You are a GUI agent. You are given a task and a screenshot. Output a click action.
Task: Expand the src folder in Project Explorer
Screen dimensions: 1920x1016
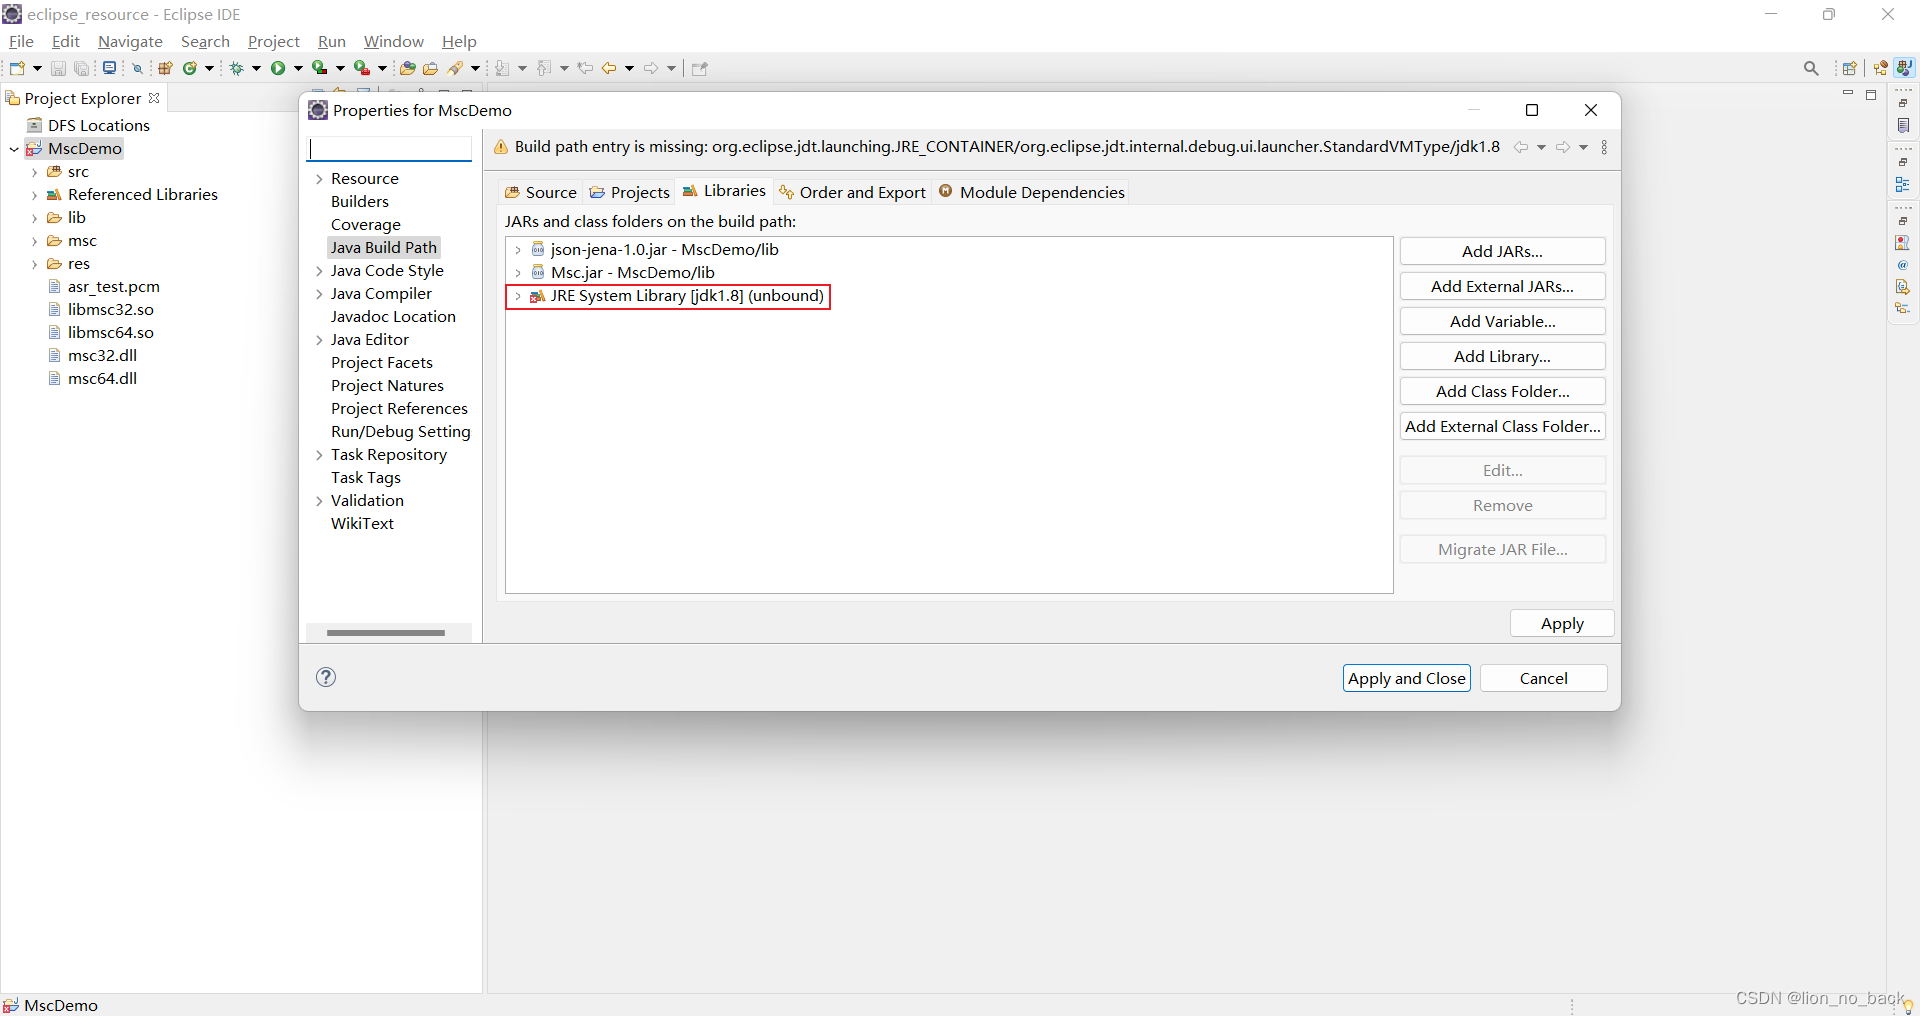(x=35, y=172)
